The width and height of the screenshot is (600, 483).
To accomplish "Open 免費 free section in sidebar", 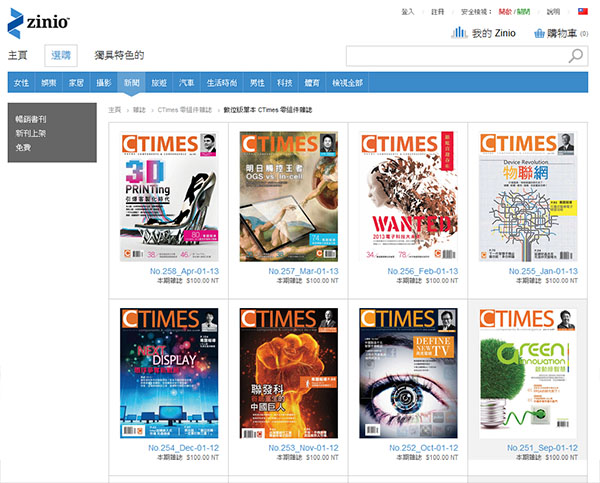I will click(23, 147).
